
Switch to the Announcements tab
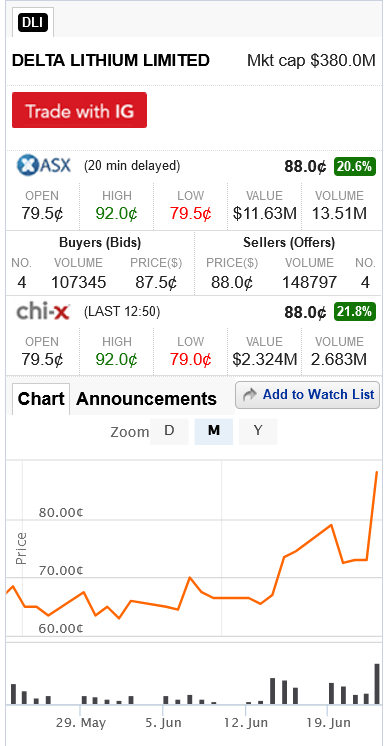[146, 399]
